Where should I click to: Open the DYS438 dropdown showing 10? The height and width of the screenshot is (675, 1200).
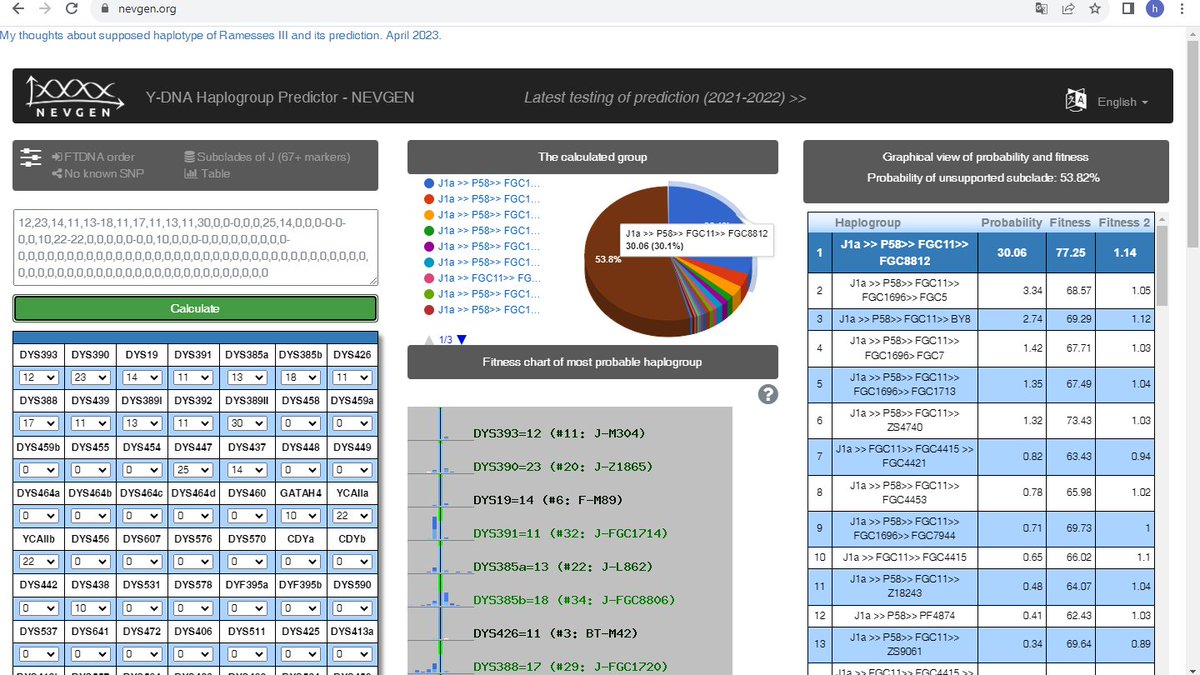click(90, 607)
